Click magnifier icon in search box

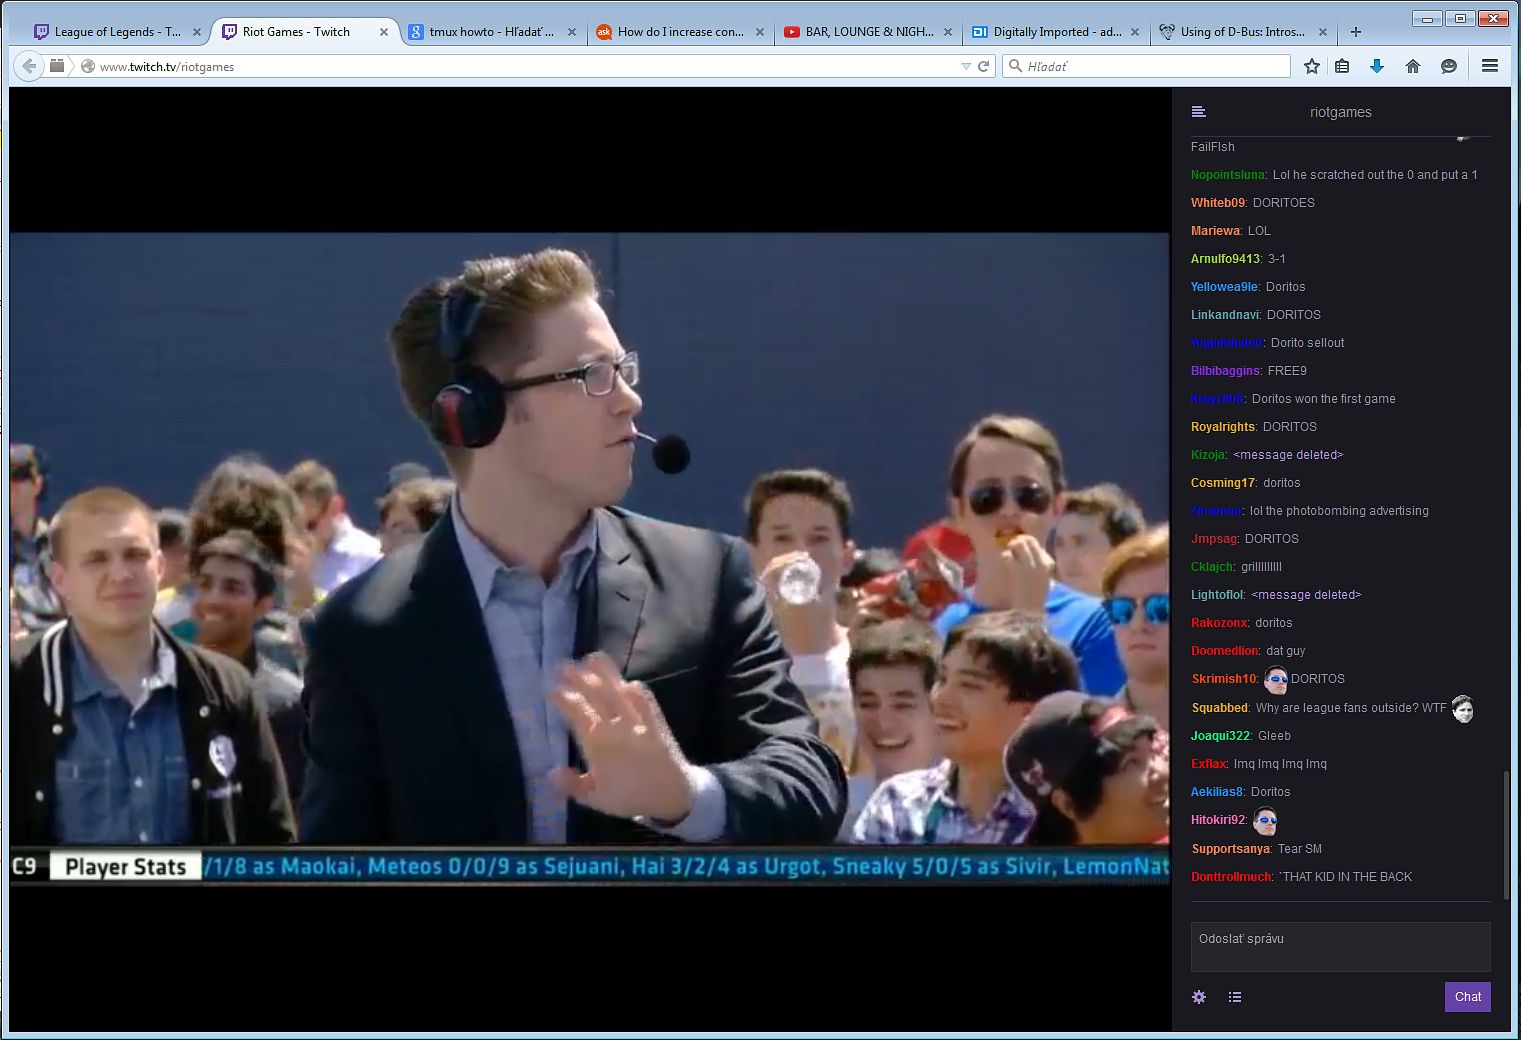pyautogui.click(x=1016, y=66)
